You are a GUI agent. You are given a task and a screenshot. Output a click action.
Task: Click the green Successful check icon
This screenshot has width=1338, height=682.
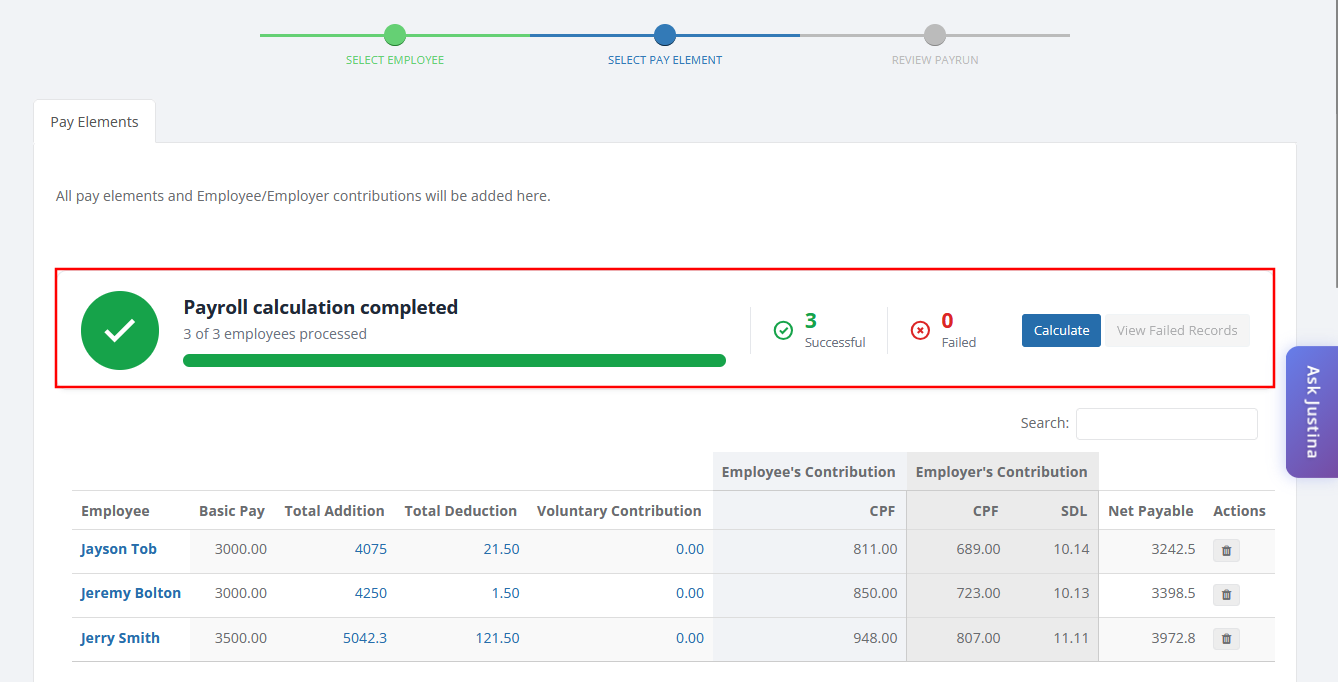(784, 330)
